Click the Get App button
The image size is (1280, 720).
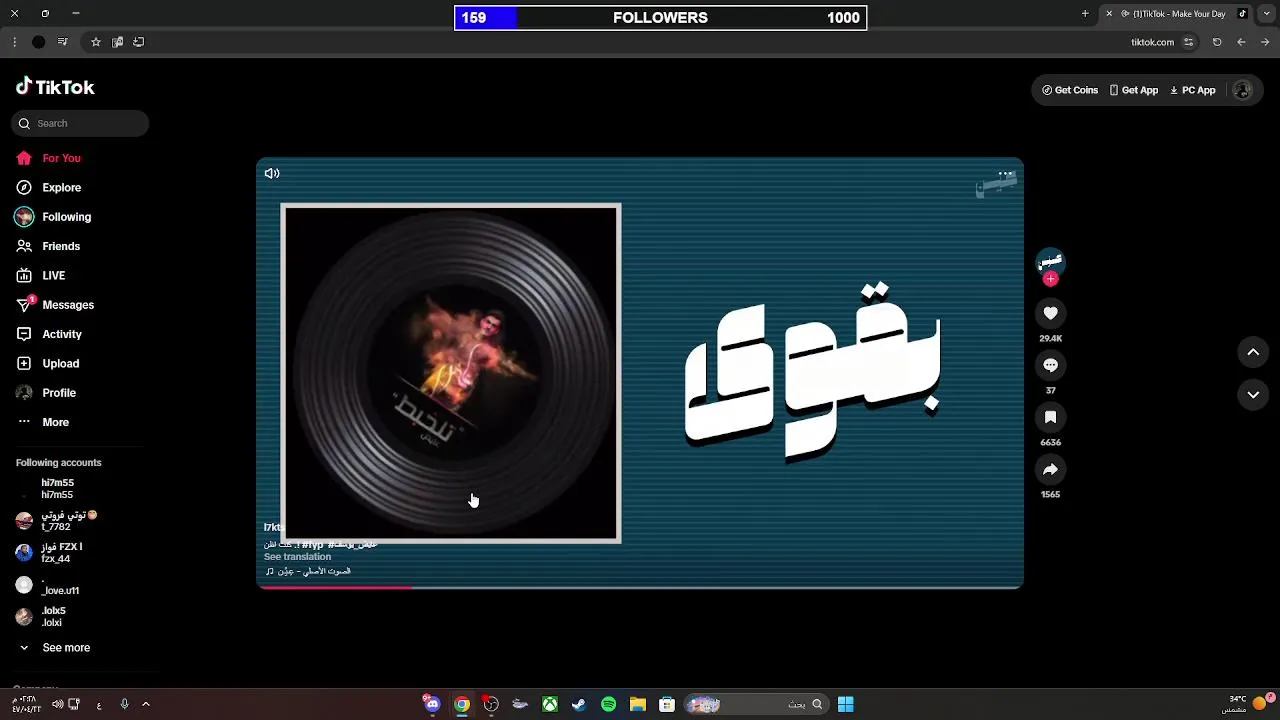1133,90
